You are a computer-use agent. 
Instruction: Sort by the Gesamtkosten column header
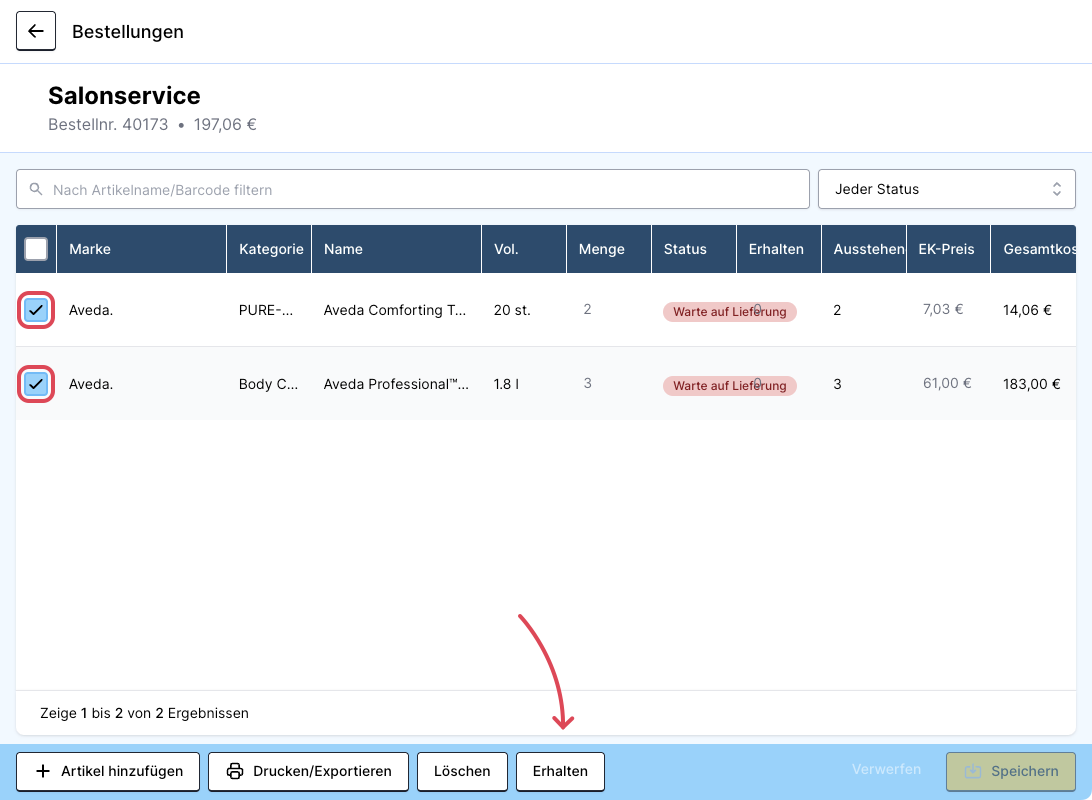point(1034,249)
